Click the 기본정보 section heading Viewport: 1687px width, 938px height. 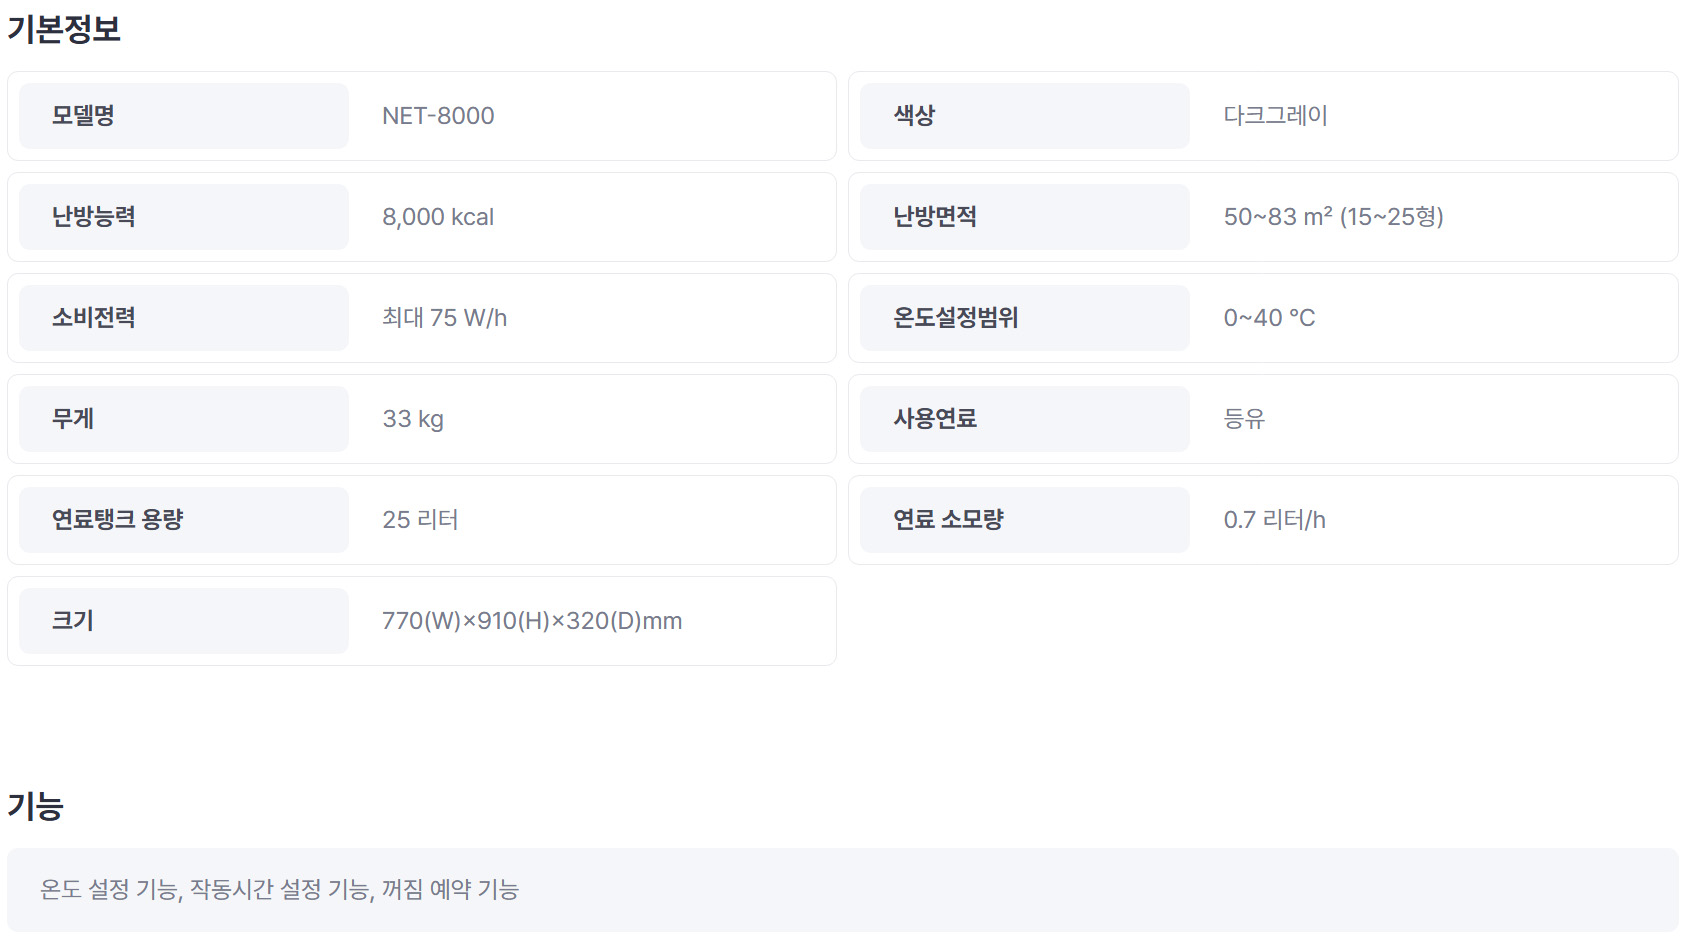coord(64,29)
